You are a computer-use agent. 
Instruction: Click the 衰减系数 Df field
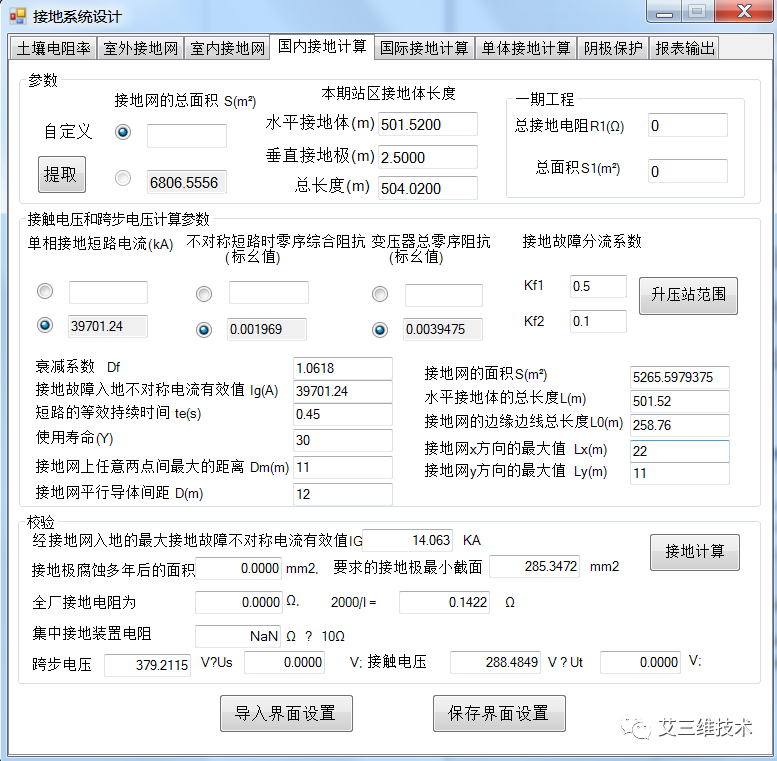[342, 368]
